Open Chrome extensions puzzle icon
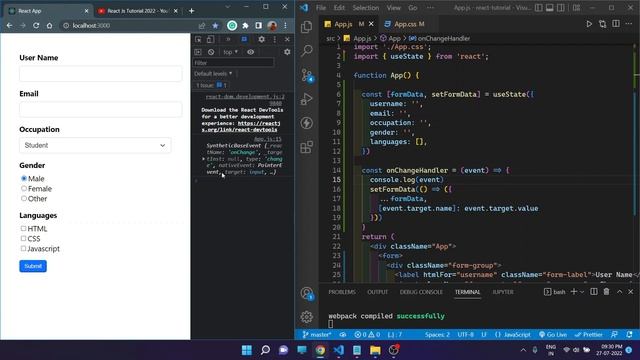Image resolution: width=640 pixels, height=360 pixels. click(245, 25)
